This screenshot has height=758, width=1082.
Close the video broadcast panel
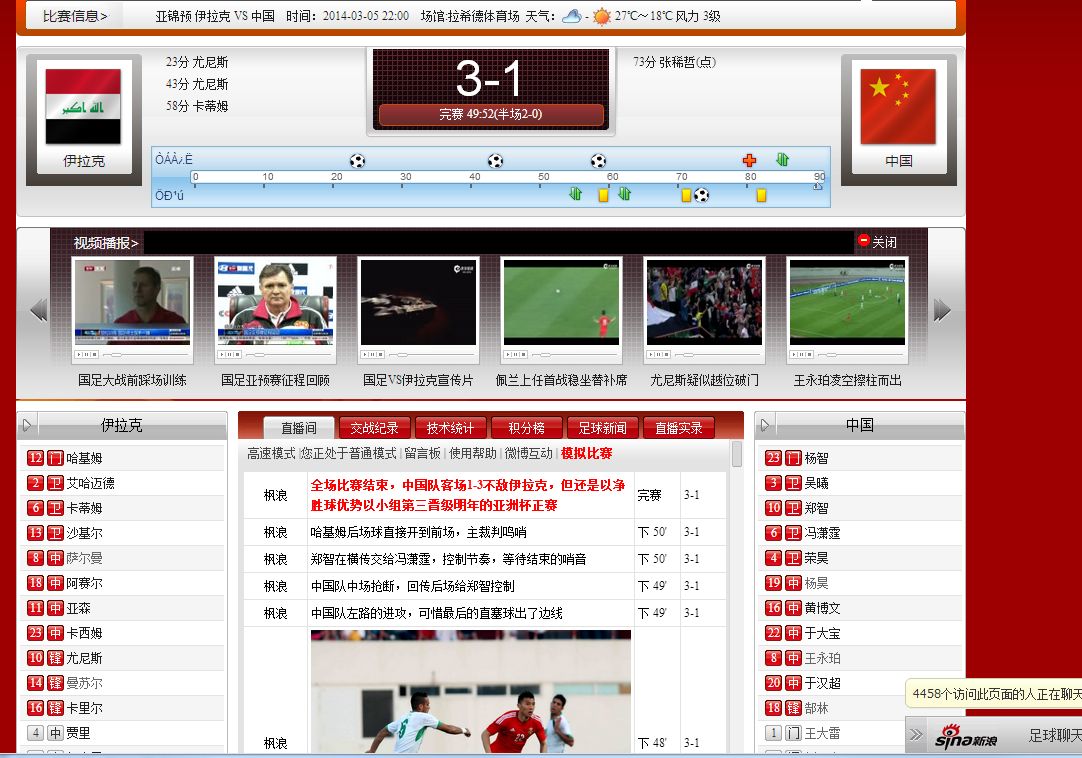877,241
